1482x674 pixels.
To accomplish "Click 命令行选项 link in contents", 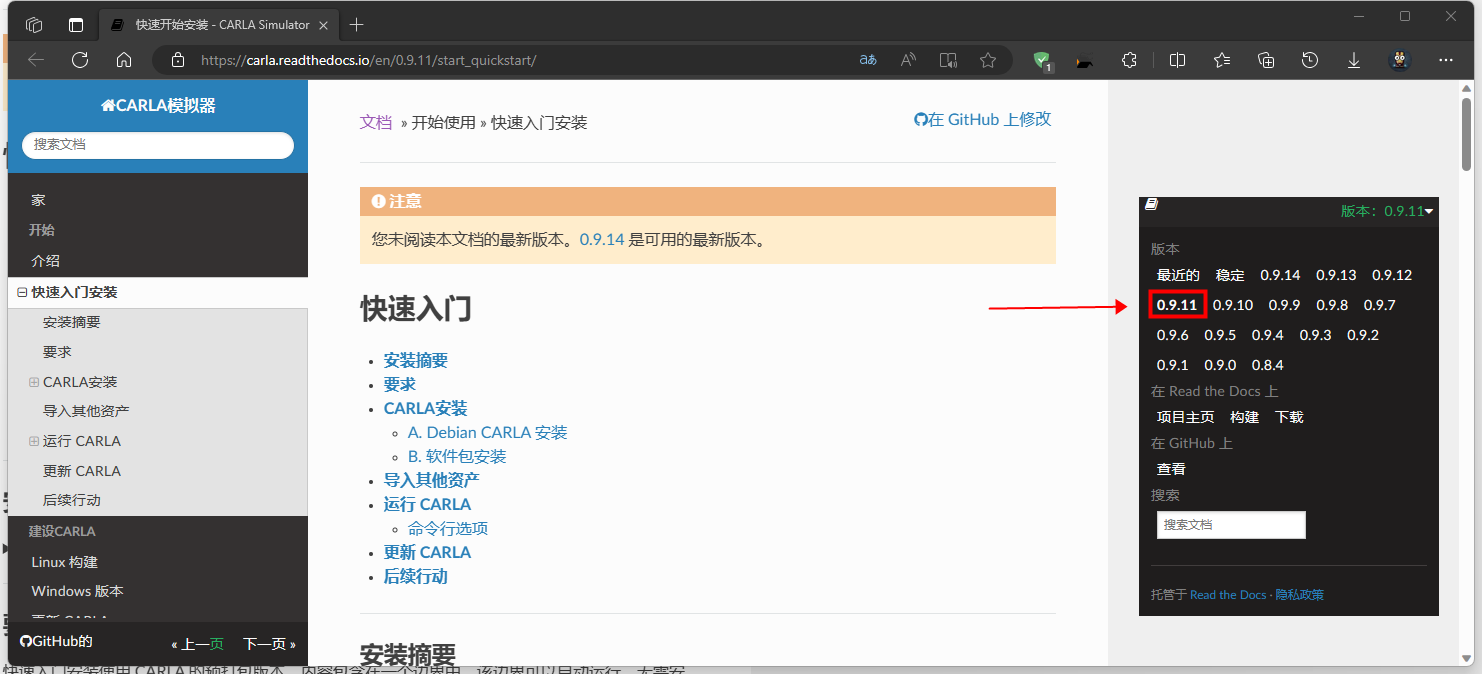I will [x=448, y=529].
